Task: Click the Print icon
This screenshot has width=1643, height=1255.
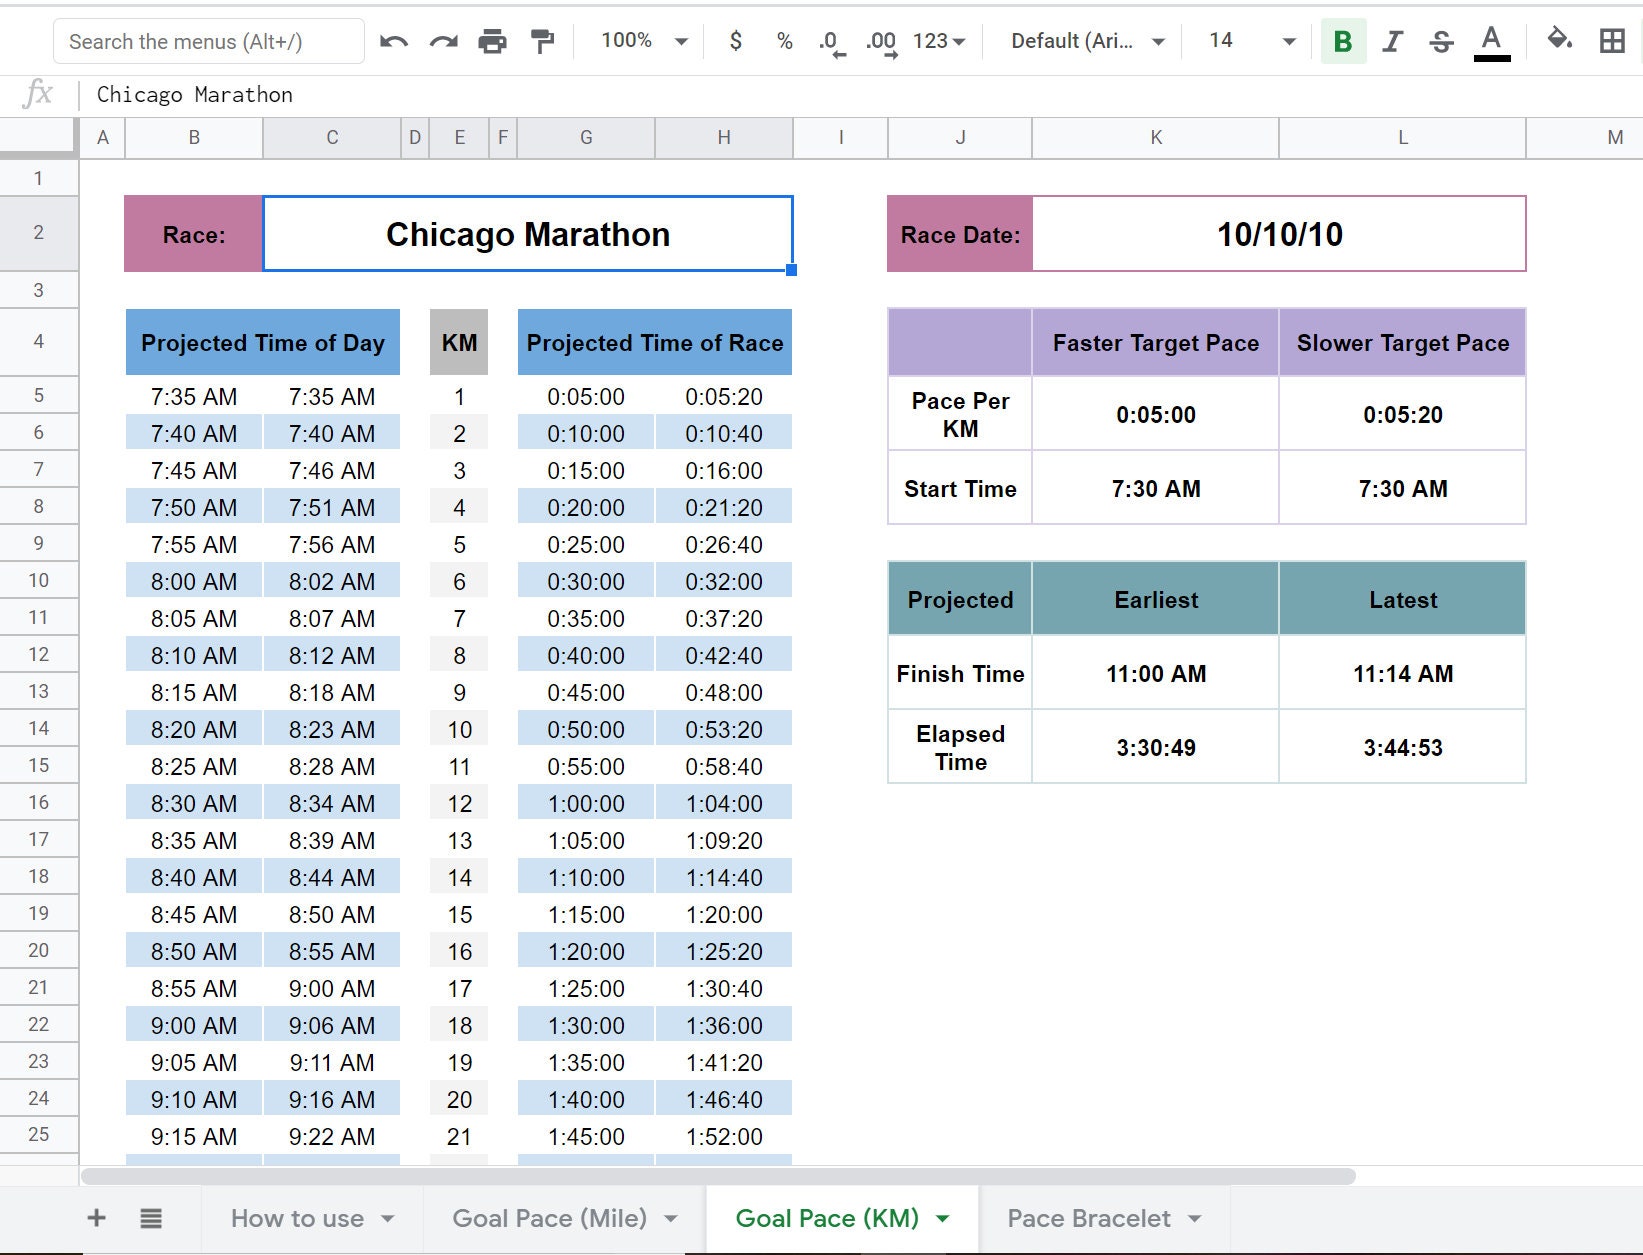Action: tap(492, 41)
